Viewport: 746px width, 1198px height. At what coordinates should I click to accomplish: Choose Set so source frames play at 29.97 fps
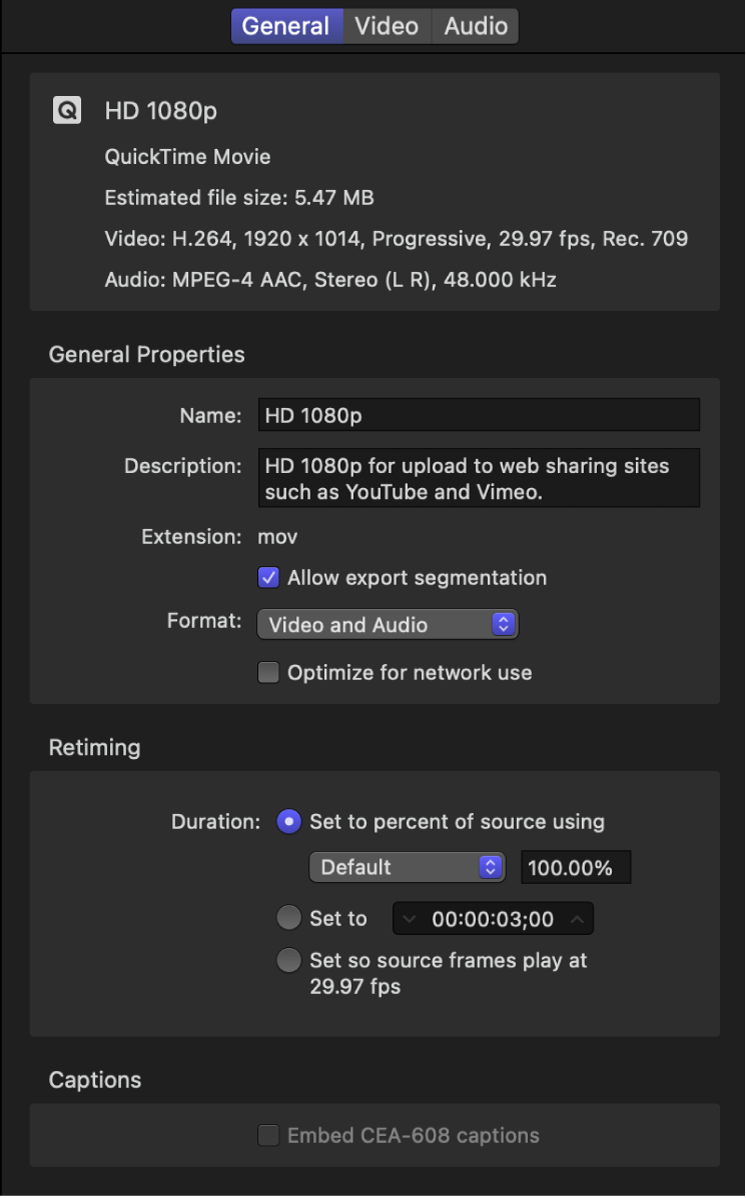tap(288, 959)
